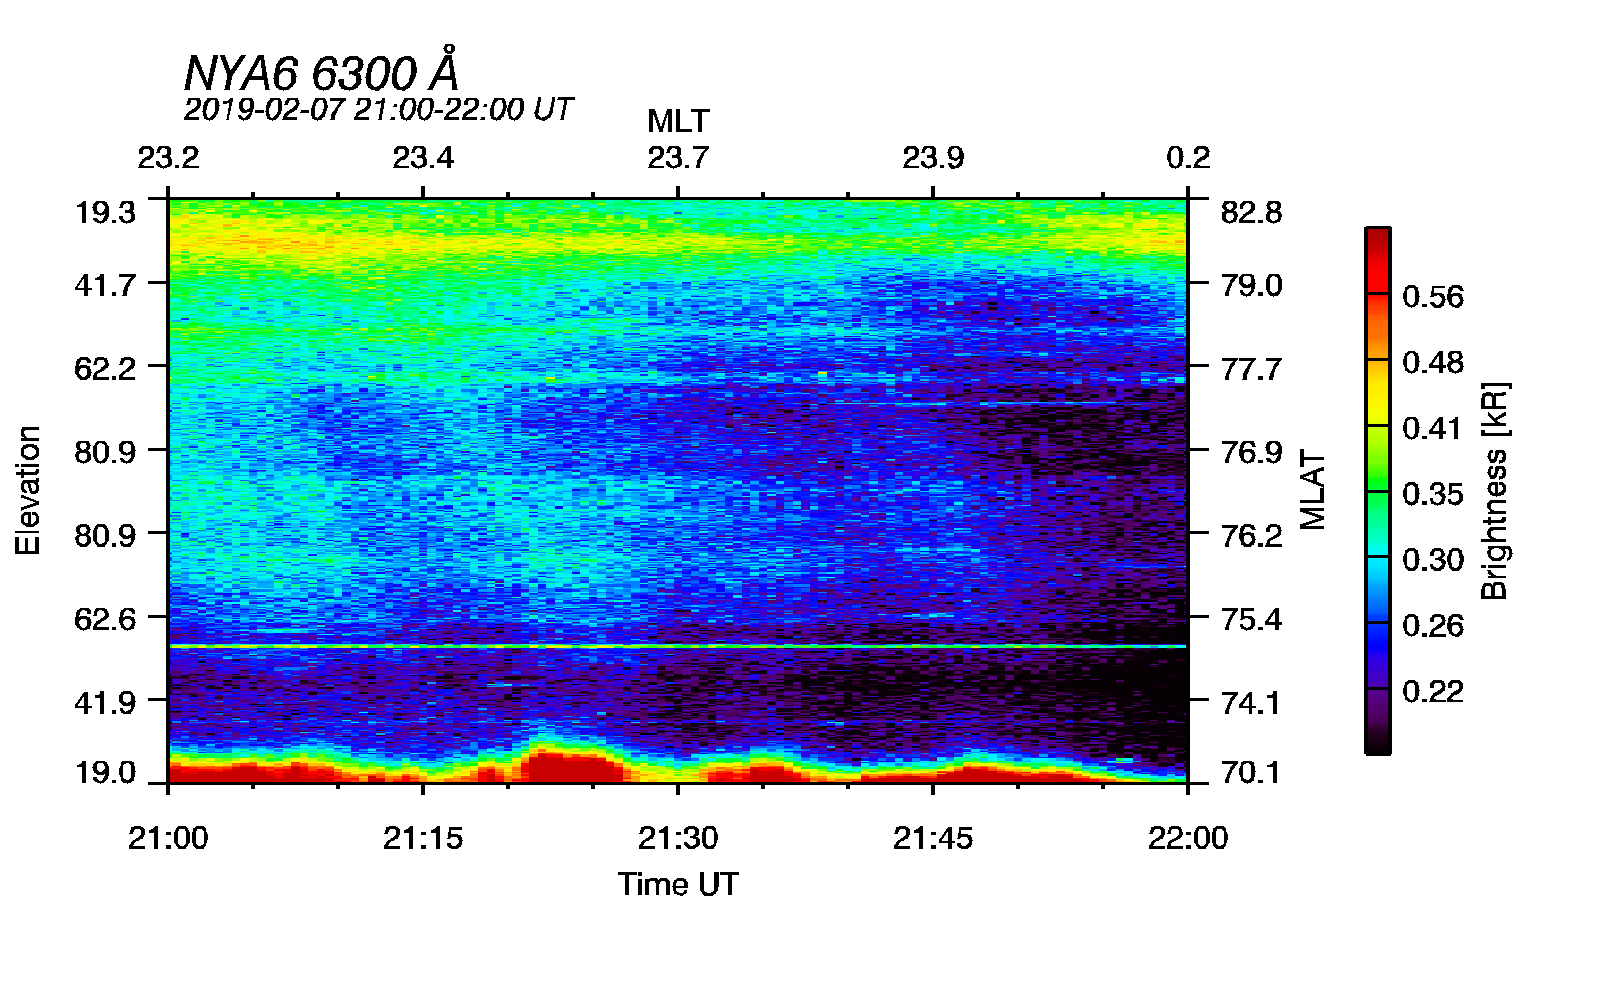
Task: Click the colorbar value "0.35"
Action: [x=1433, y=494]
